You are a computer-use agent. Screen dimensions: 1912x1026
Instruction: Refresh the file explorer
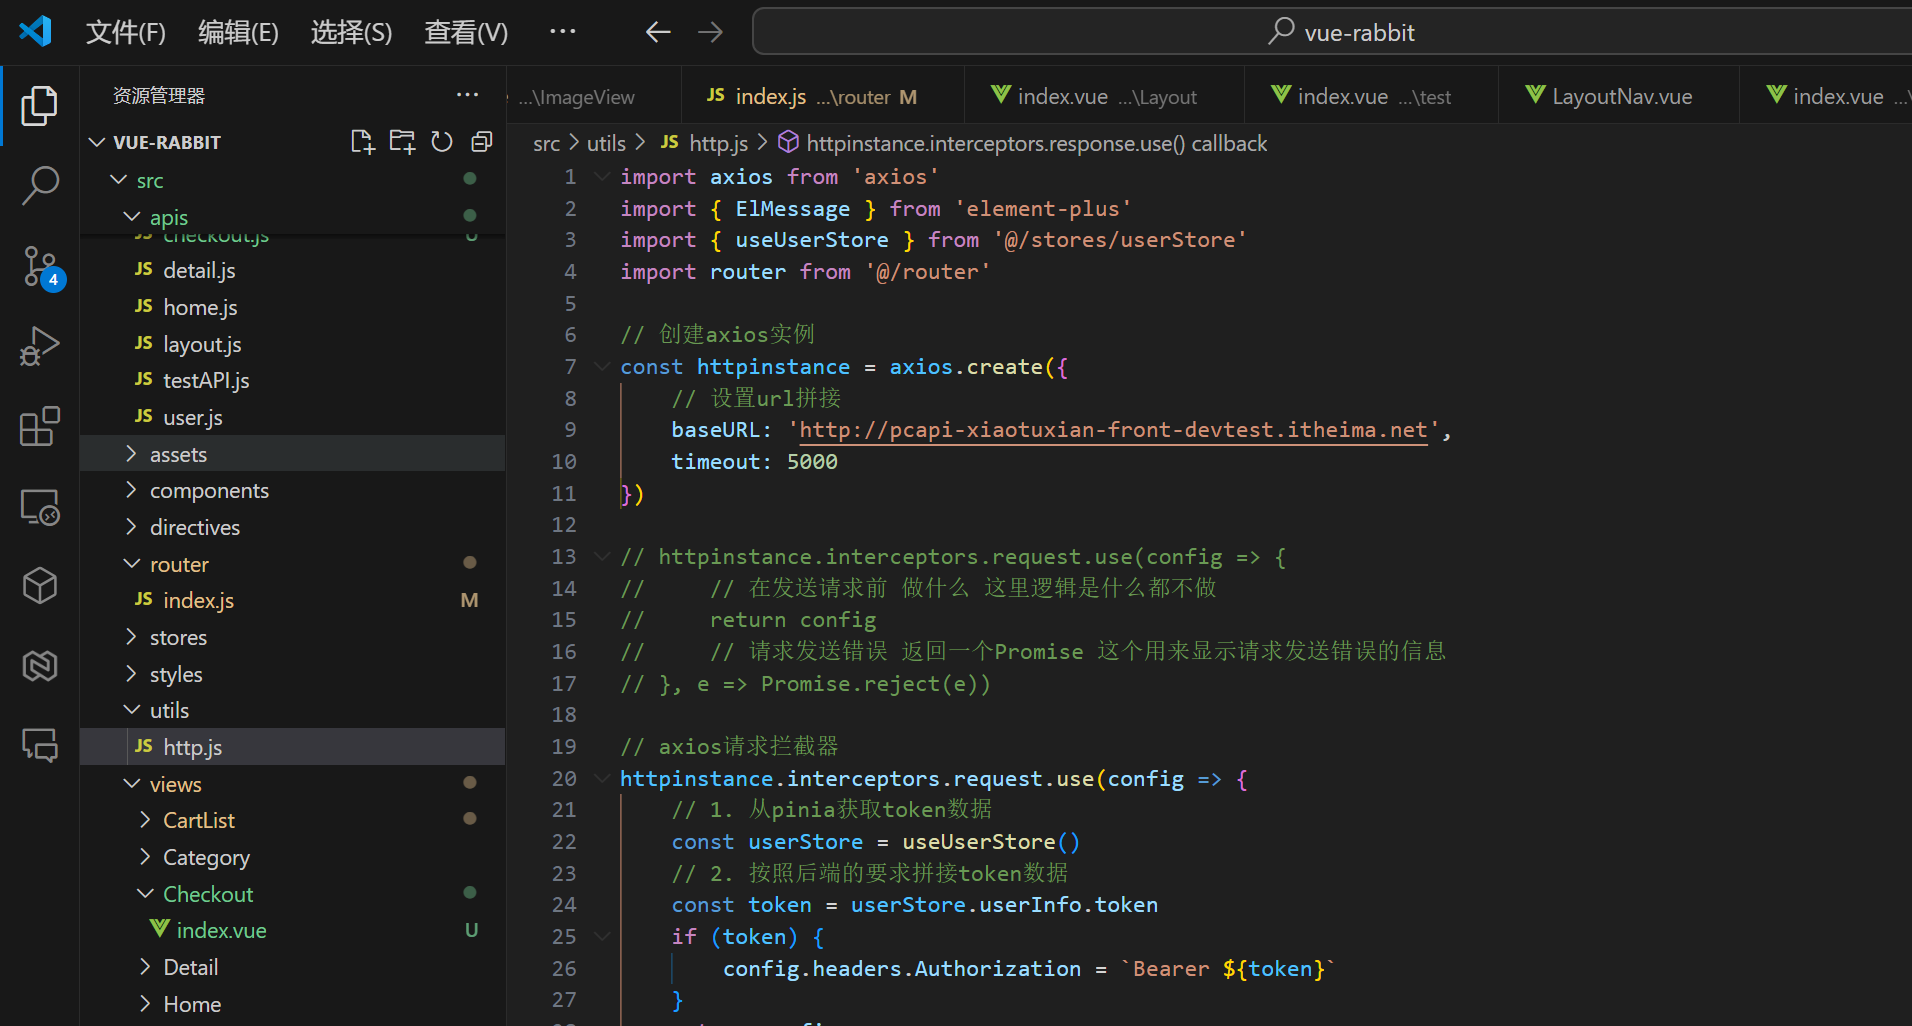tap(442, 142)
